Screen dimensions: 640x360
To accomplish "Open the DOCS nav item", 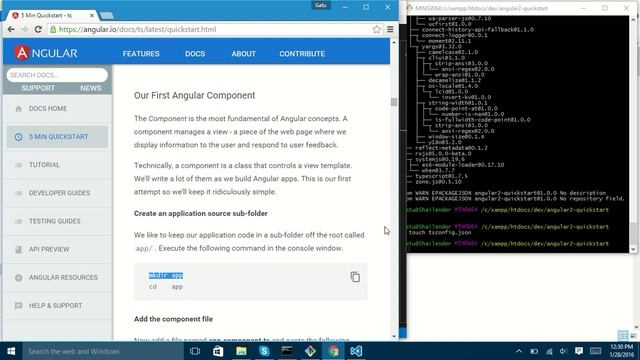I will coord(195,53).
